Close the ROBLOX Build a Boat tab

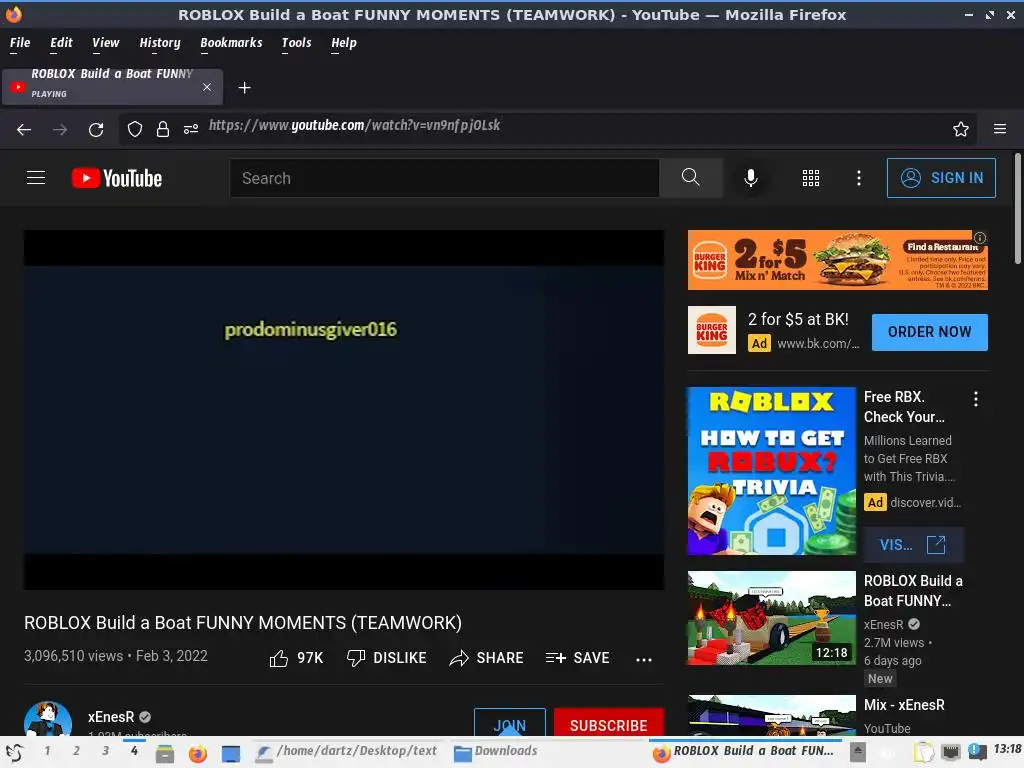[207, 87]
